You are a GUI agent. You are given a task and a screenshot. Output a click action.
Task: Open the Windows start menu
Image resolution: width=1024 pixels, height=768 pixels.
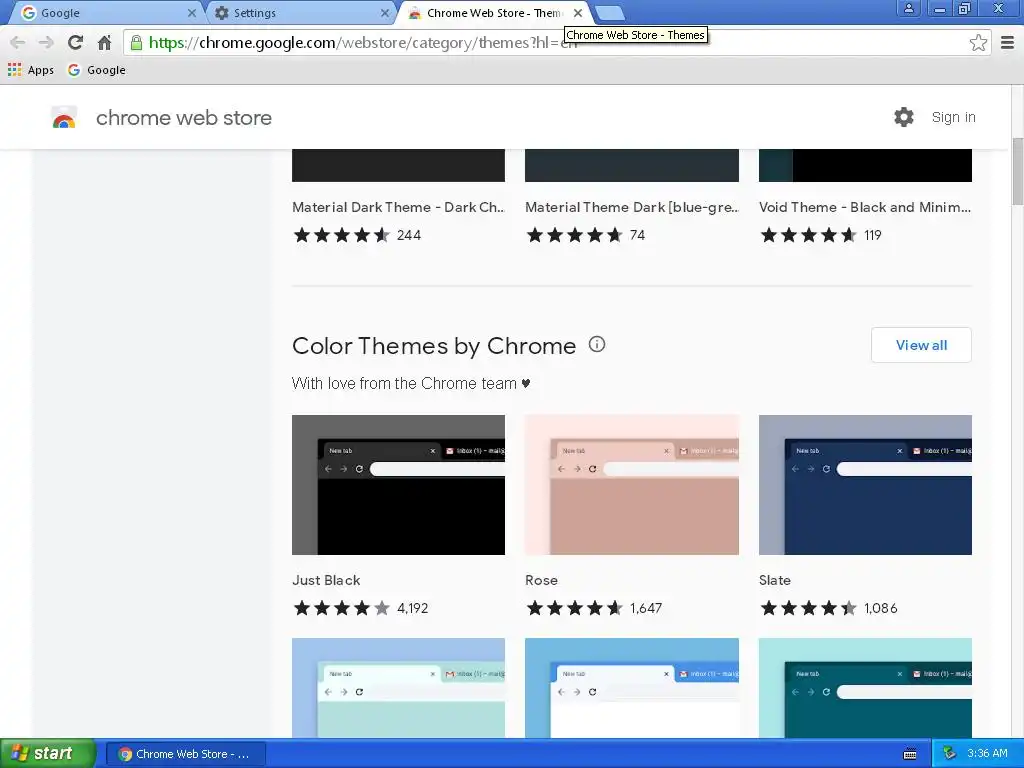(x=48, y=753)
